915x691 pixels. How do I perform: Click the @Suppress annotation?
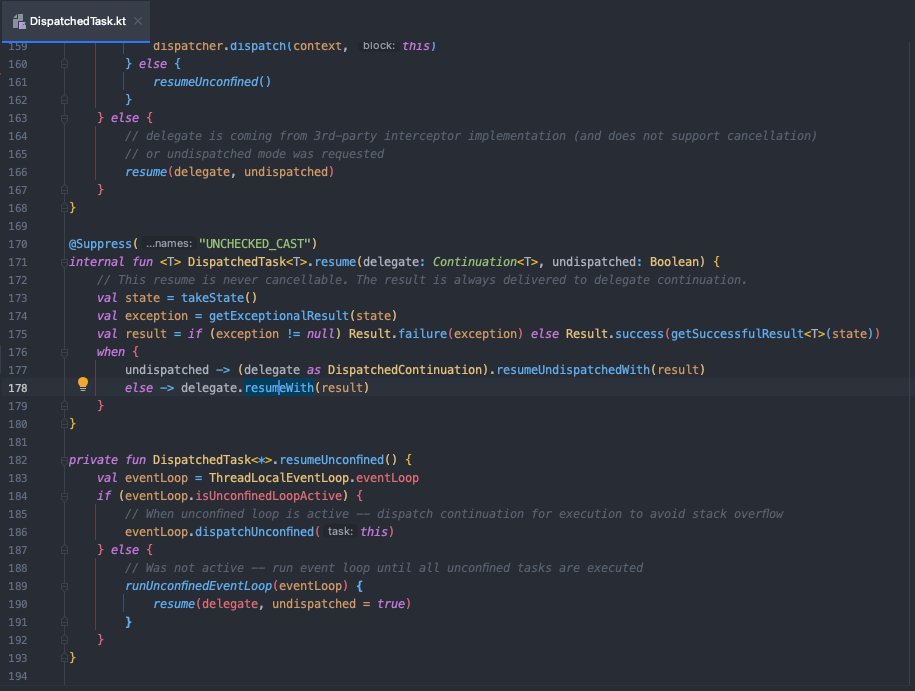coord(100,244)
